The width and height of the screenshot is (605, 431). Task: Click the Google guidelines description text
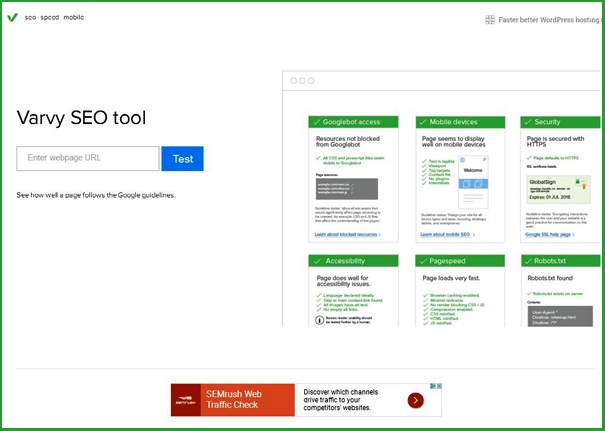pyautogui.click(x=96, y=195)
